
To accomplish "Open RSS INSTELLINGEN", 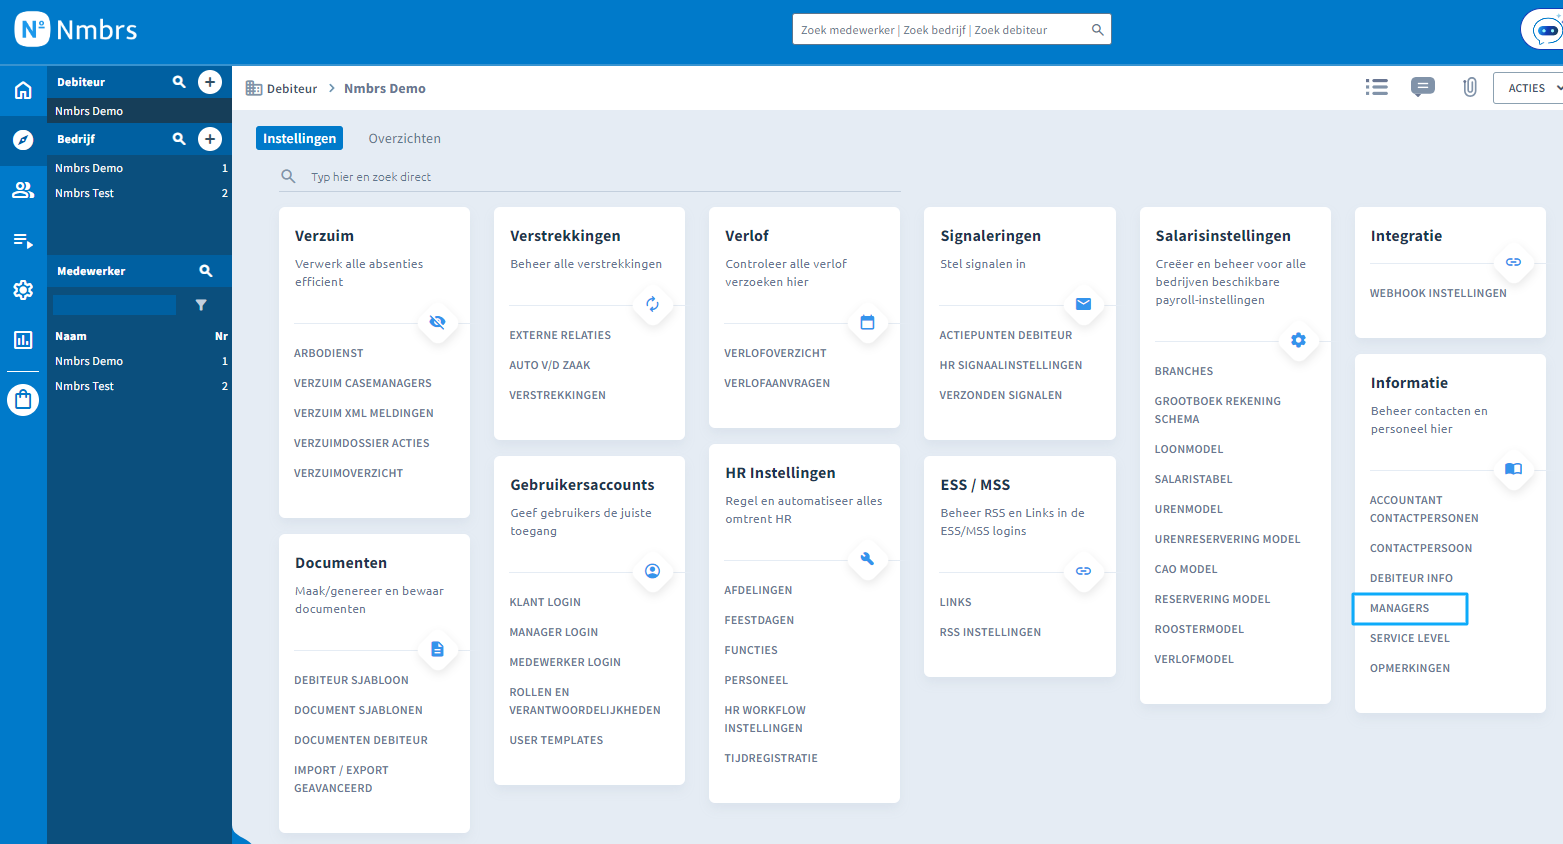I will pyautogui.click(x=990, y=632).
